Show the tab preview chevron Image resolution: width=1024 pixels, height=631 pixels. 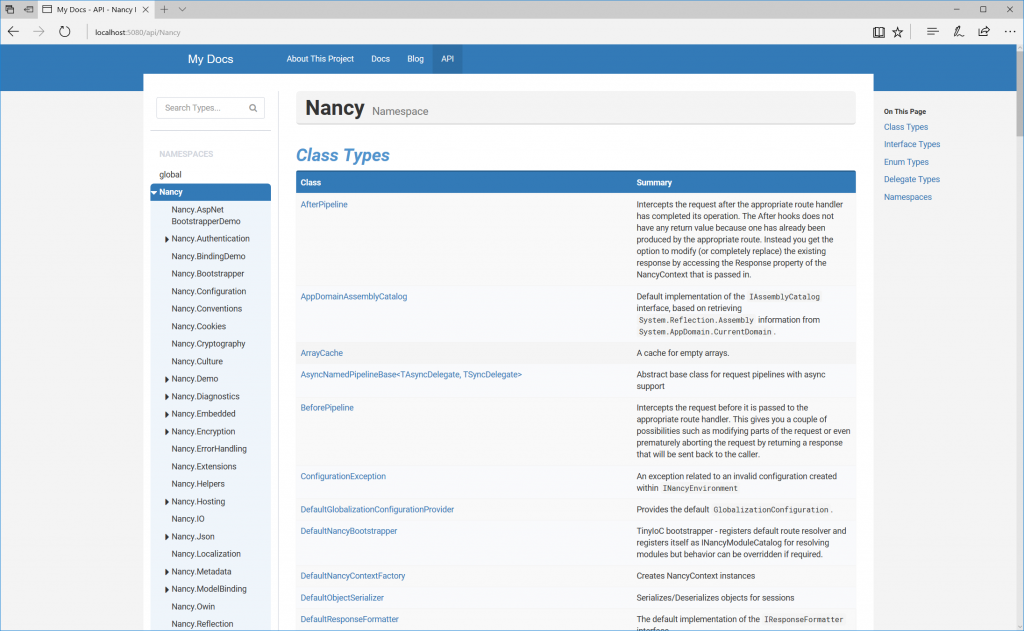coord(182,9)
